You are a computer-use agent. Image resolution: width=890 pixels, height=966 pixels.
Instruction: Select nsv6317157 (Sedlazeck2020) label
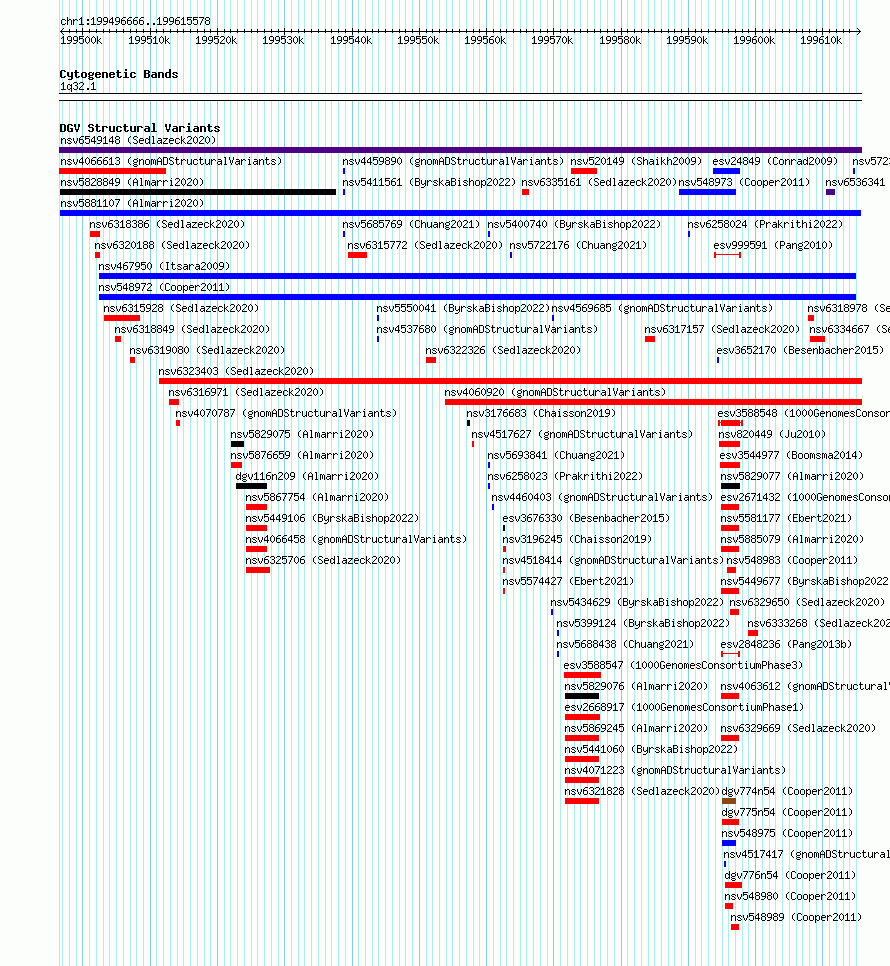click(x=722, y=329)
